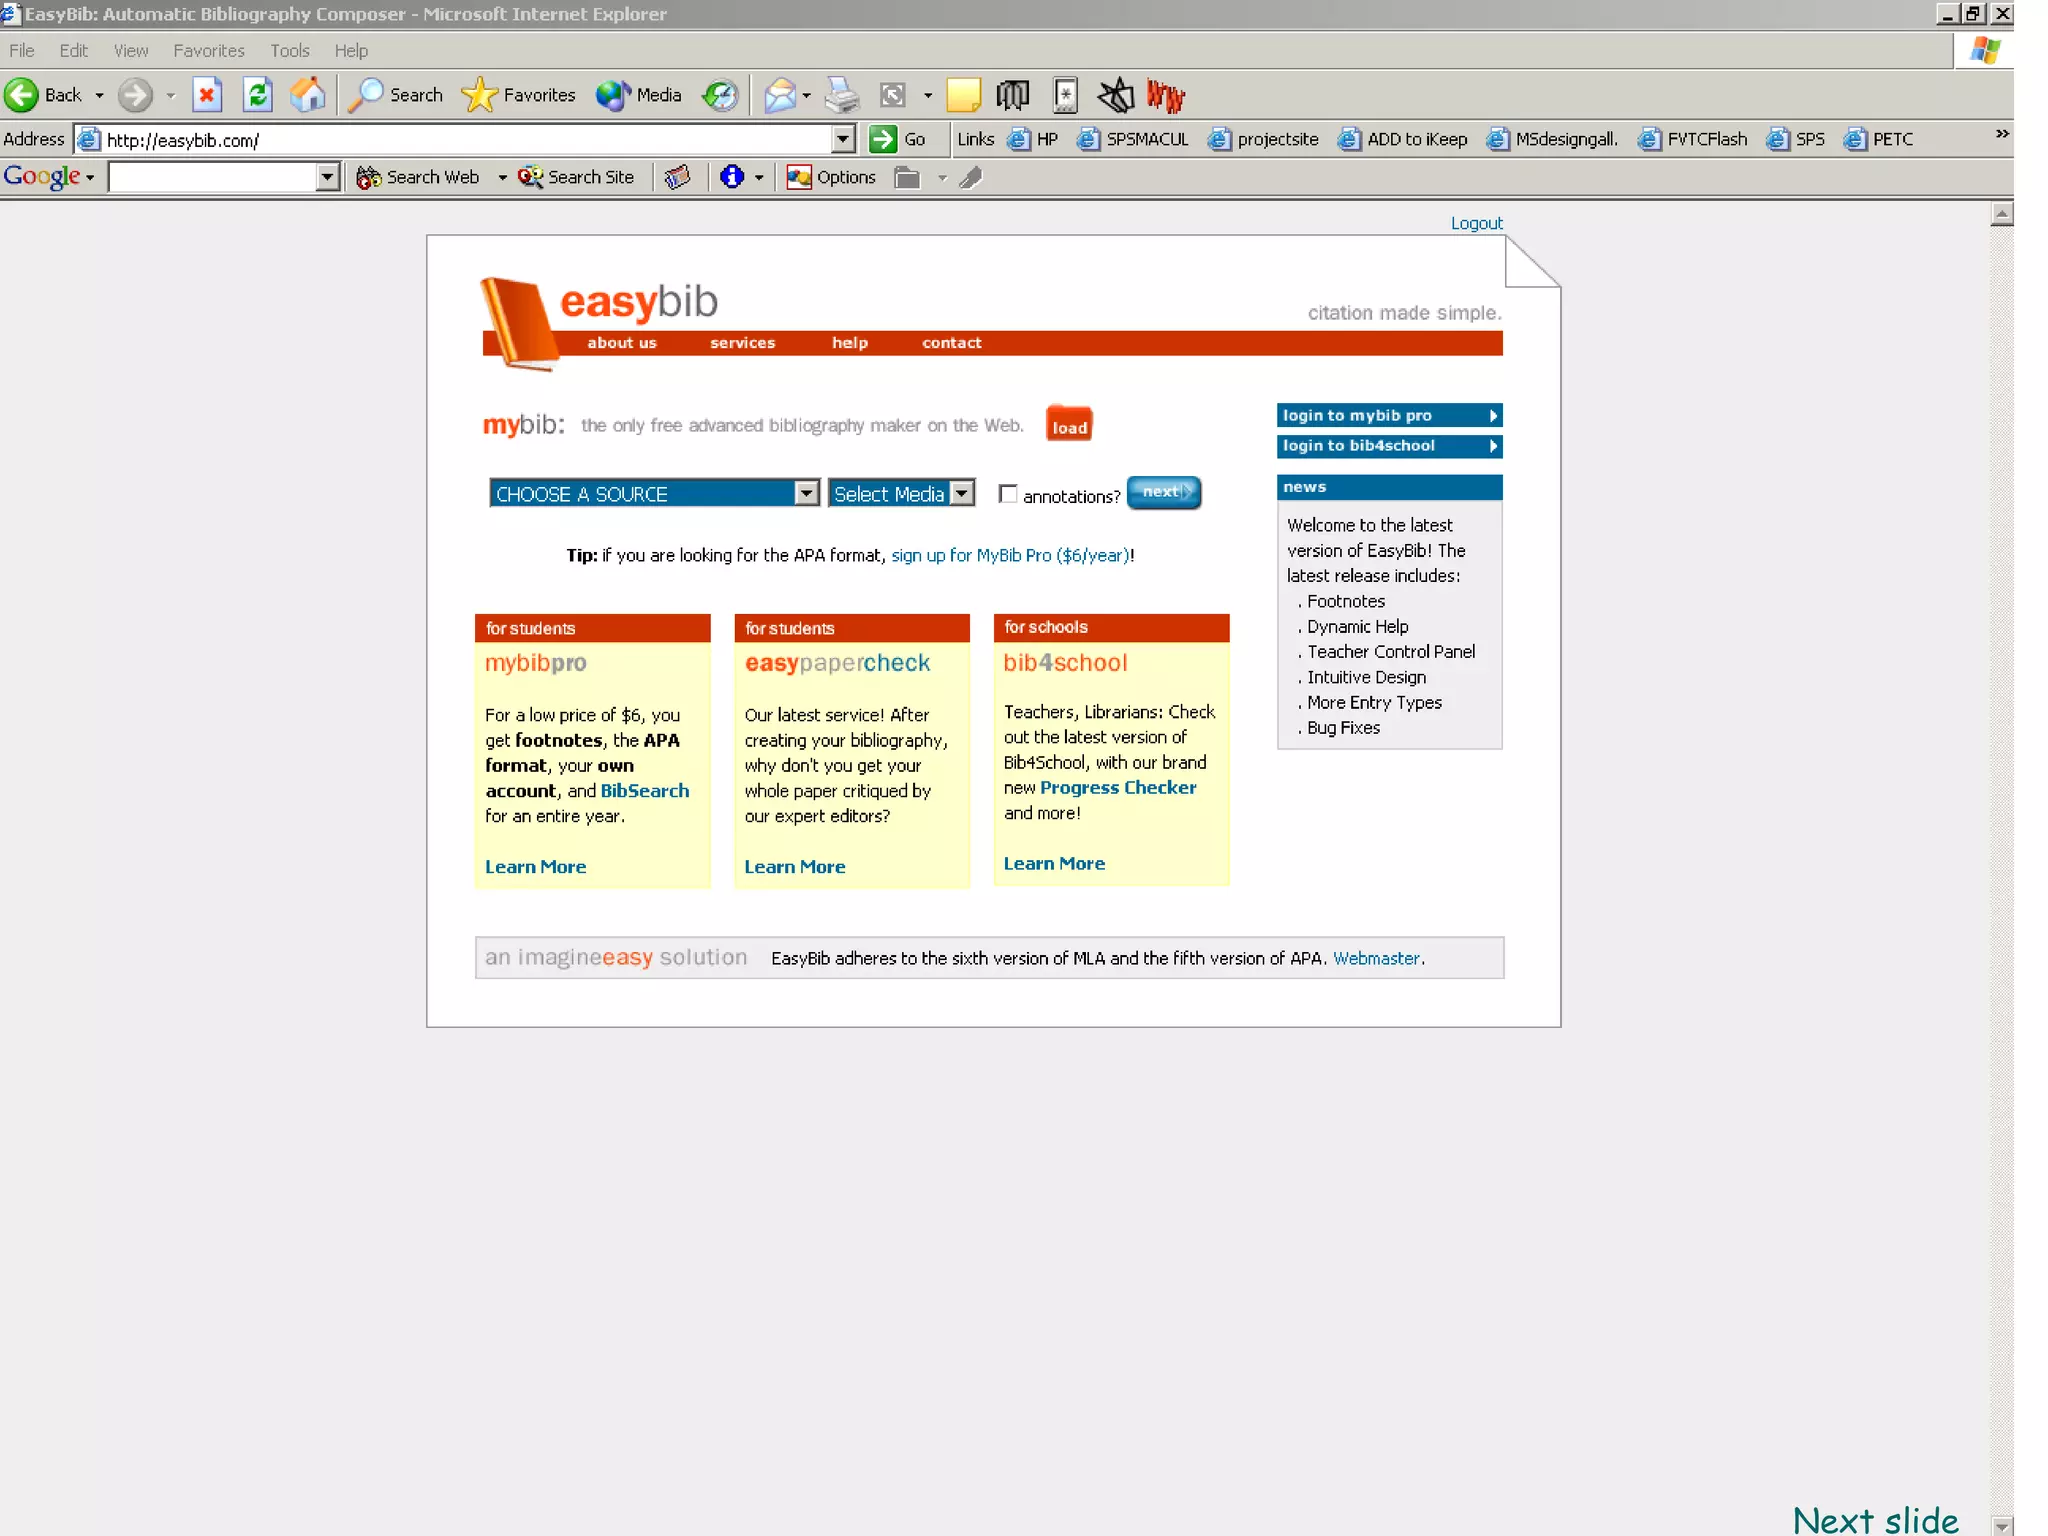2048x1536 pixels.
Task: Click the Print toolbar icon
Action: [x=842, y=95]
